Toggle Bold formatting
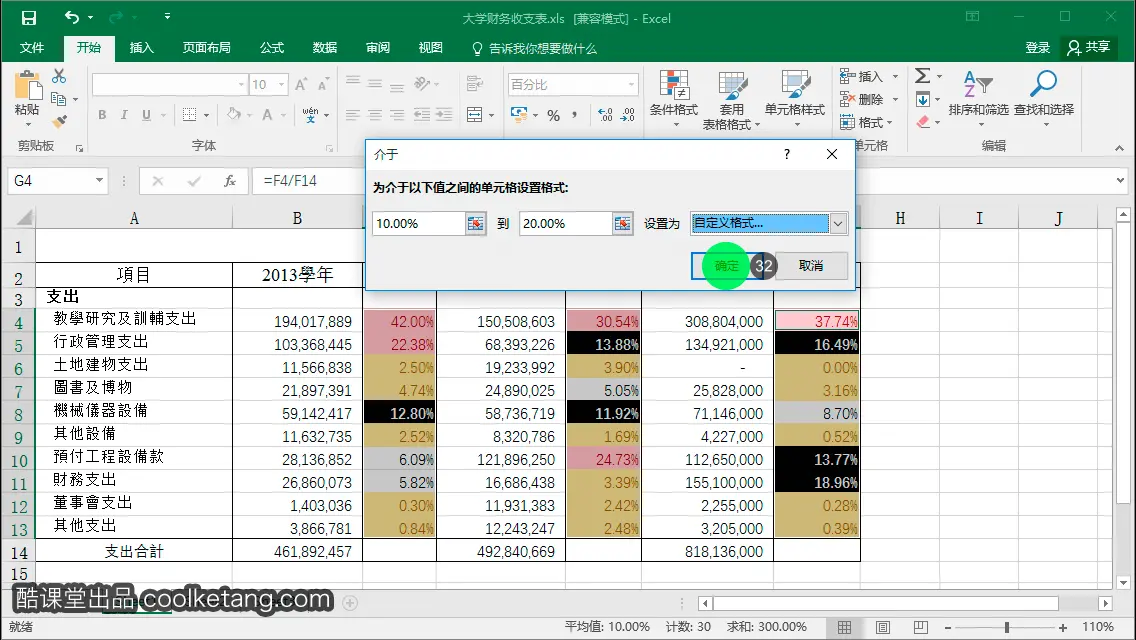The width and height of the screenshot is (1136, 640). click(102, 115)
